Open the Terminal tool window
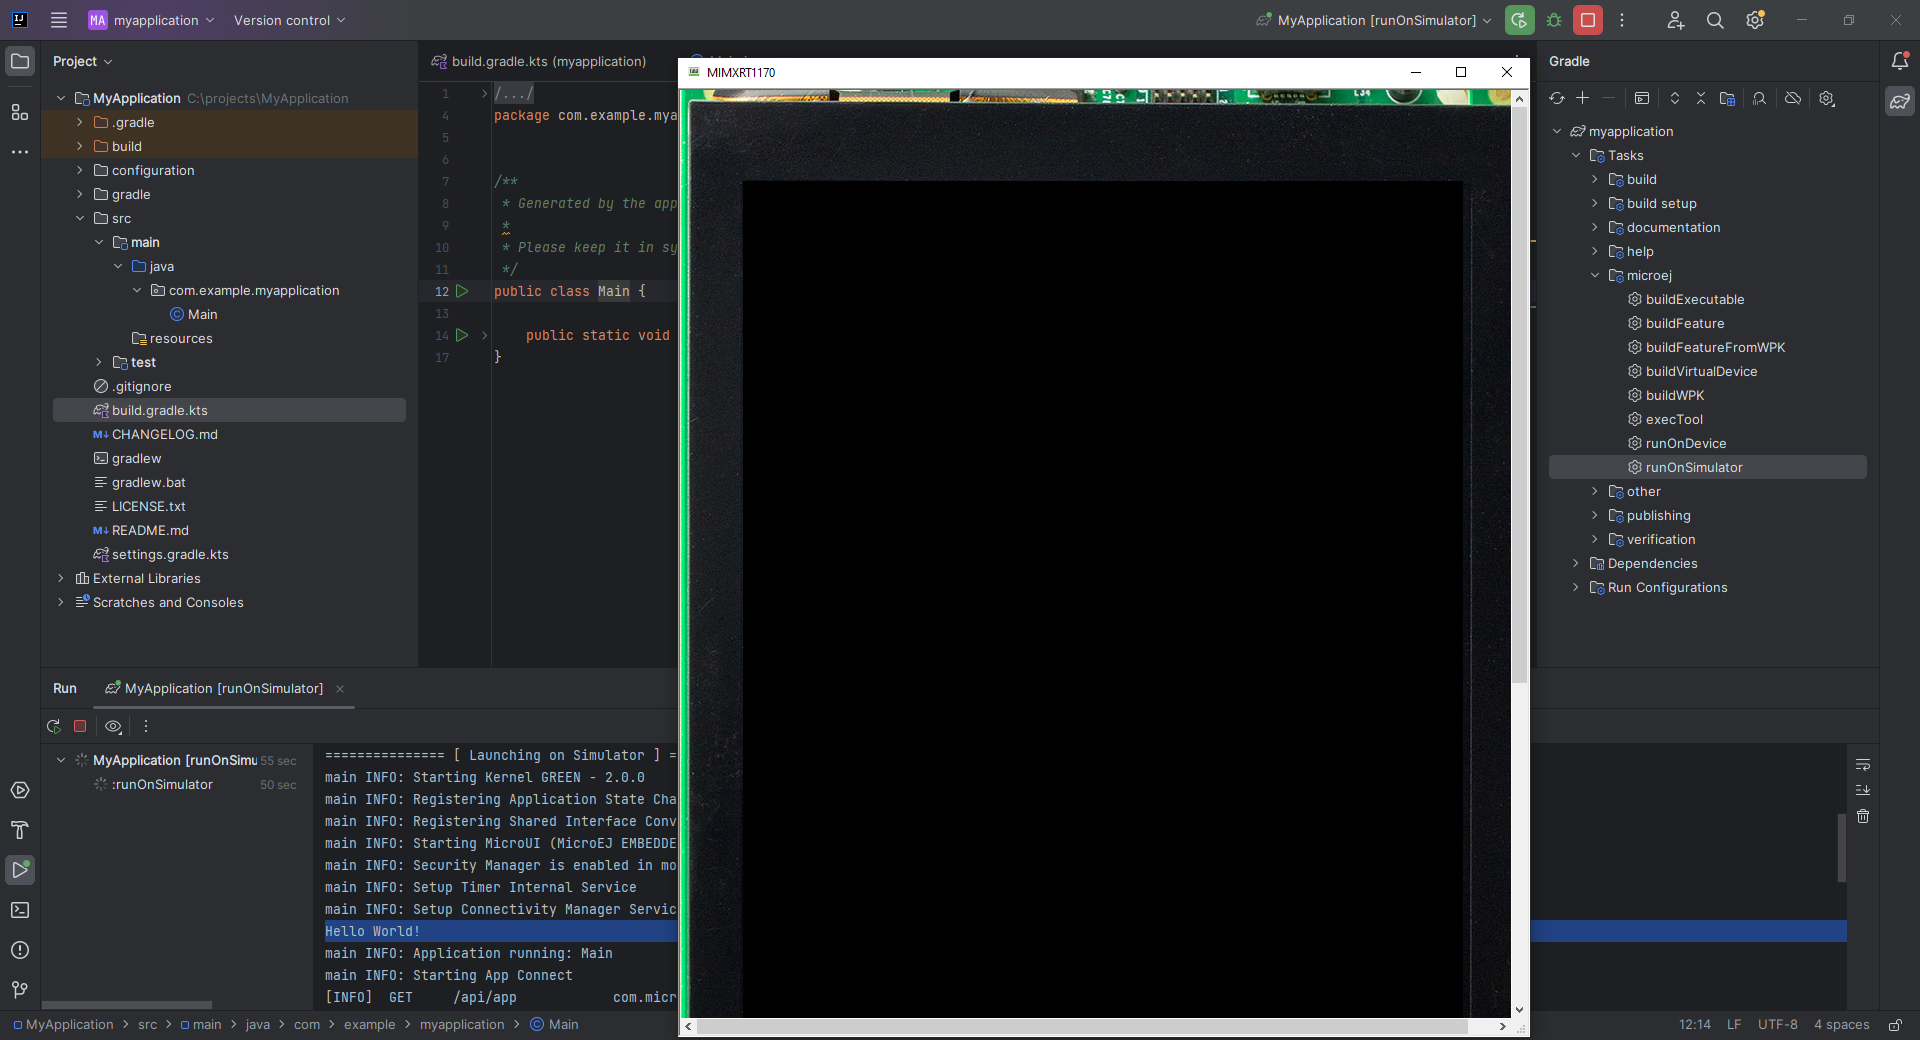Viewport: 1920px width, 1040px height. click(20, 910)
